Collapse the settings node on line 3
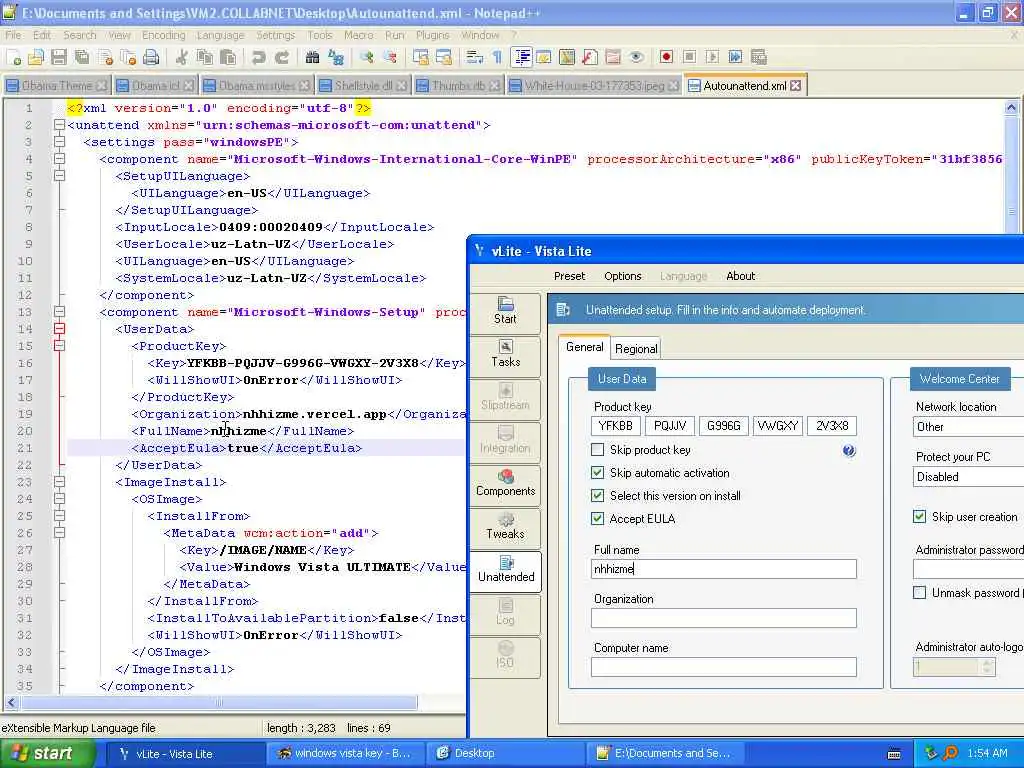 (x=59, y=142)
